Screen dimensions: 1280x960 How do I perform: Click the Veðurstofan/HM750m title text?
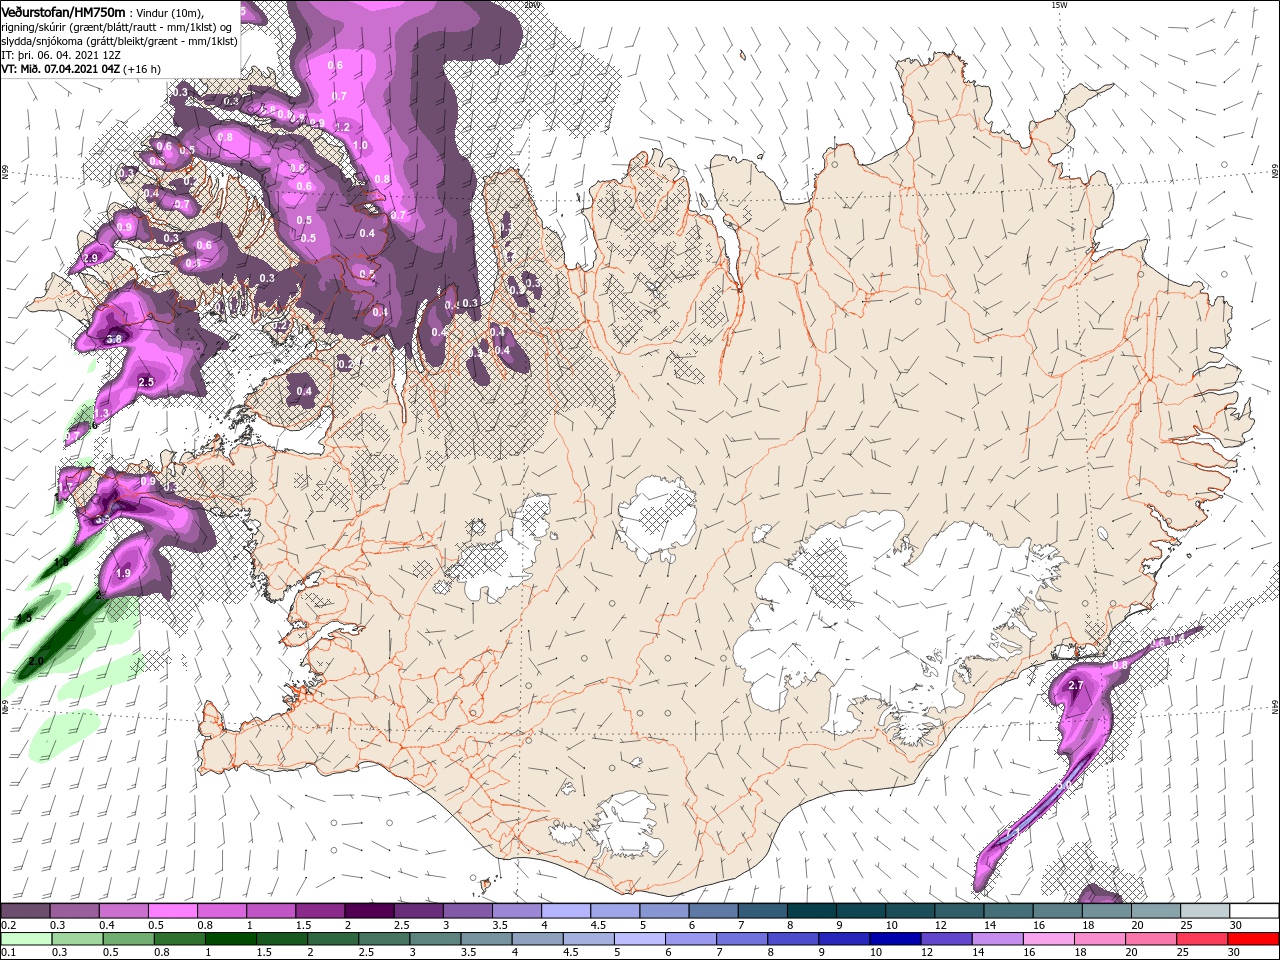[x=63, y=11]
